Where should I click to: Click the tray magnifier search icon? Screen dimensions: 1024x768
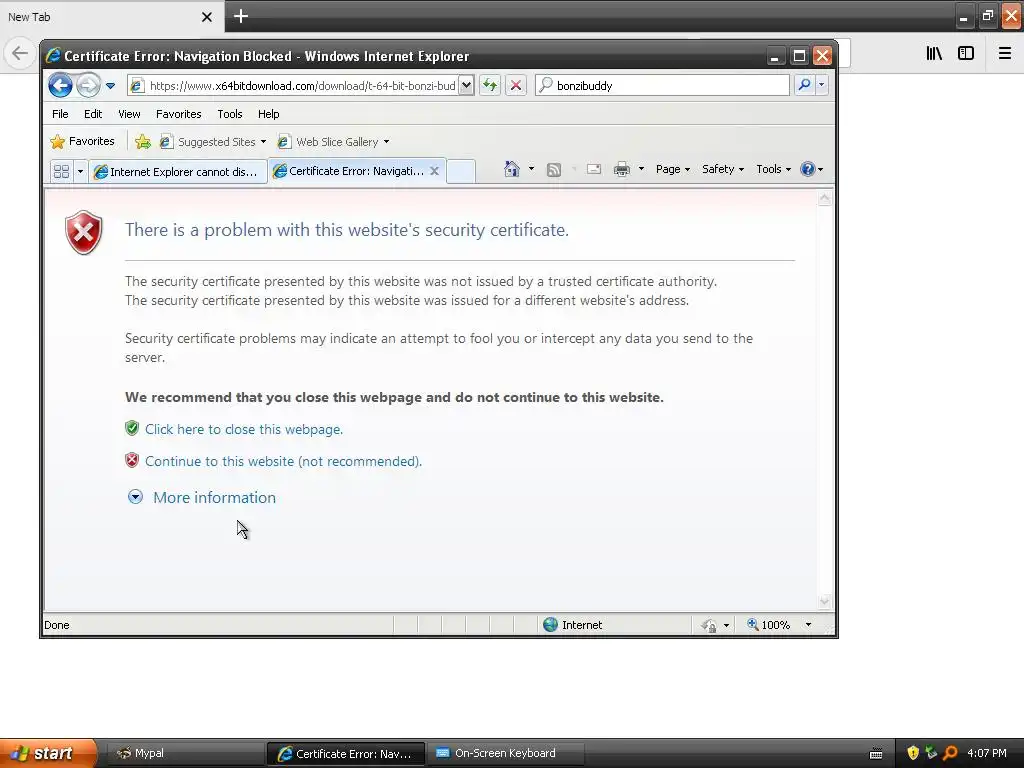point(950,754)
